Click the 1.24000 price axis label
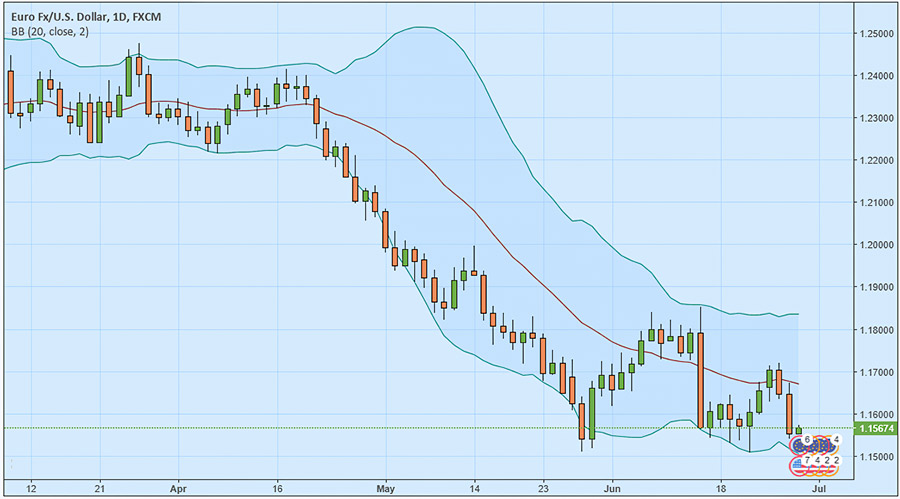Image resolution: width=900 pixels, height=499 pixels. point(876,76)
